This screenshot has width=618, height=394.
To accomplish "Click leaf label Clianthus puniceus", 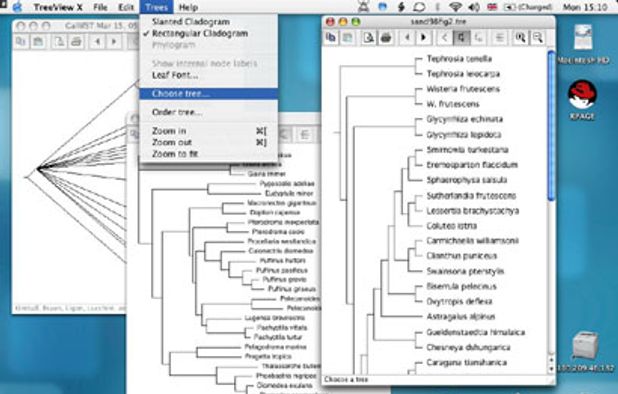I will pyautogui.click(x=462, y=256).
